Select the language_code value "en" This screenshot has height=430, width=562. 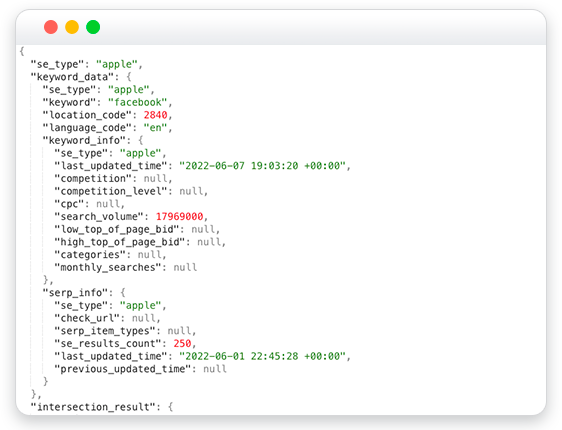(156, 128)
